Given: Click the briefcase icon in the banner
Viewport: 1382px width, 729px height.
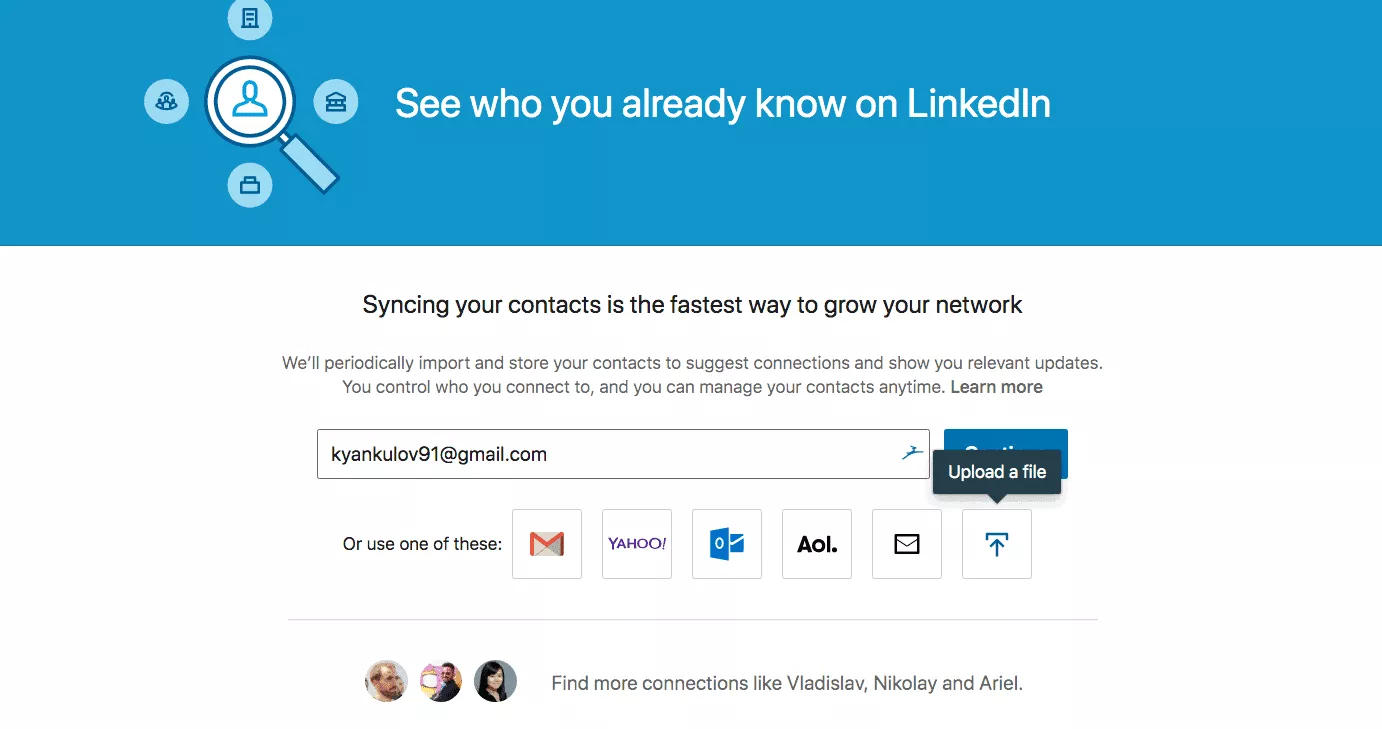Looking at the screenshot, I should tap(250, 185).
